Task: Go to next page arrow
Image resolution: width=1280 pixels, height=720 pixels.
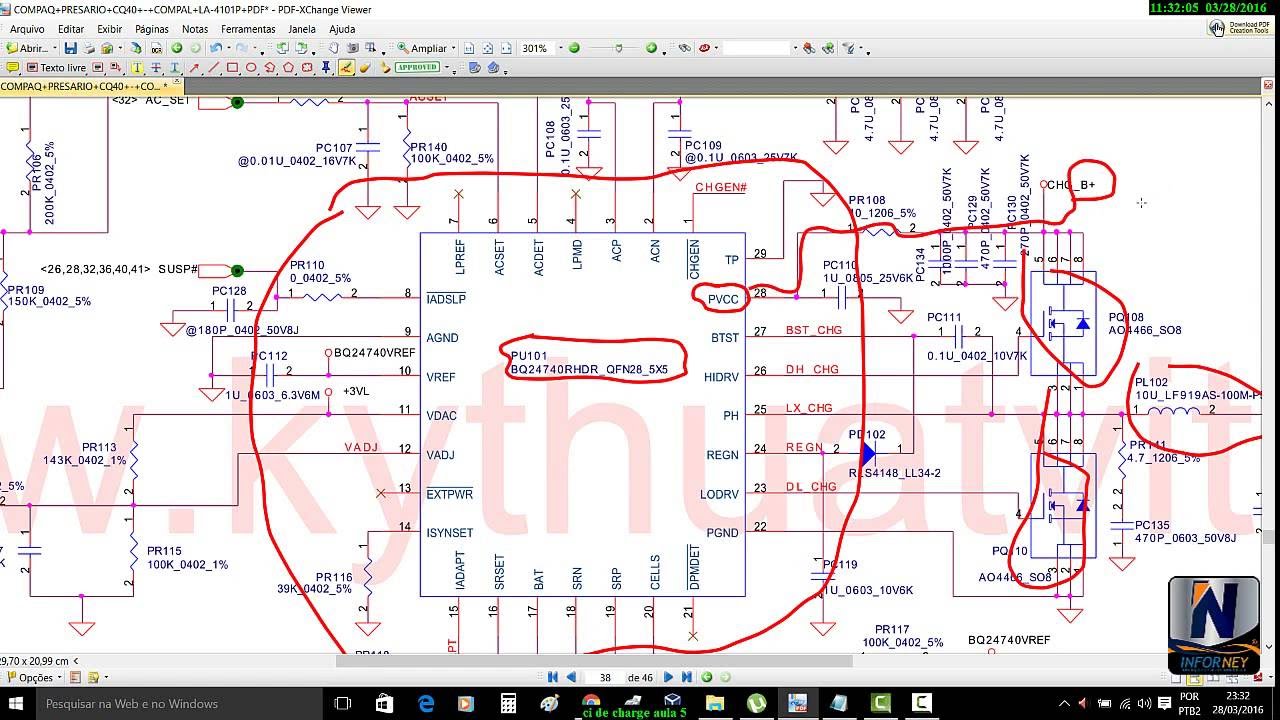Action: [x=668, y=677]
